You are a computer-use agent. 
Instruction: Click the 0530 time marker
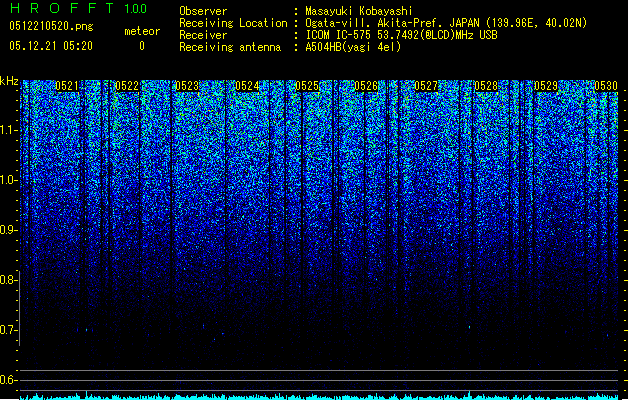pos(606,86)
